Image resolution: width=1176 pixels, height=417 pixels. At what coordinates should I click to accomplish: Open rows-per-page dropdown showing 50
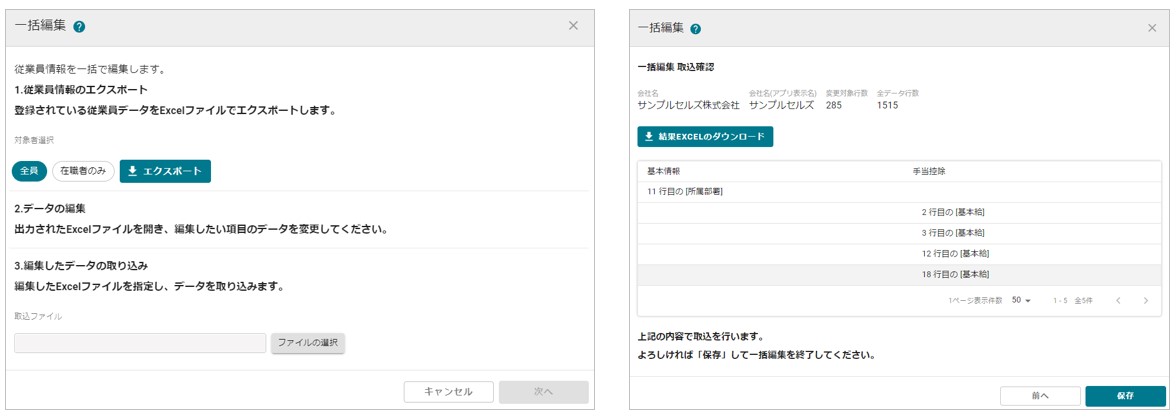coord(1022,300)
